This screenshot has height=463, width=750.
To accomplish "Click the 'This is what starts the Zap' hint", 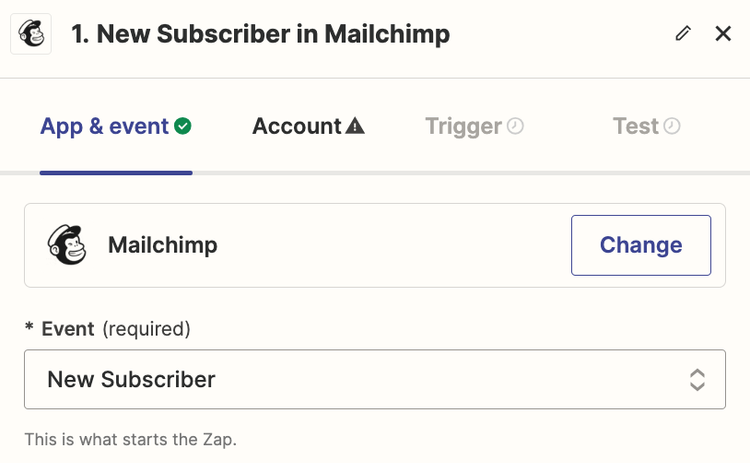I will pos(131,439).
